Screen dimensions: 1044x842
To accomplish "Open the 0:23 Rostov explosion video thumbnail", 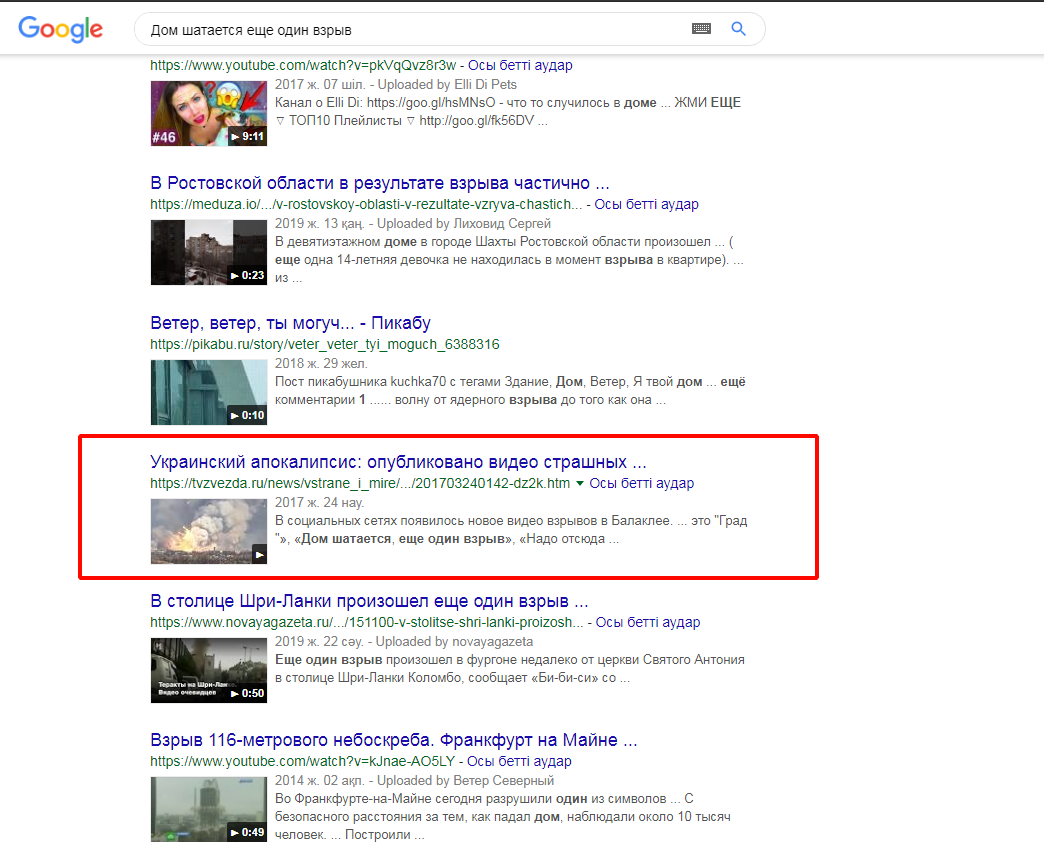I will (209, 251).
